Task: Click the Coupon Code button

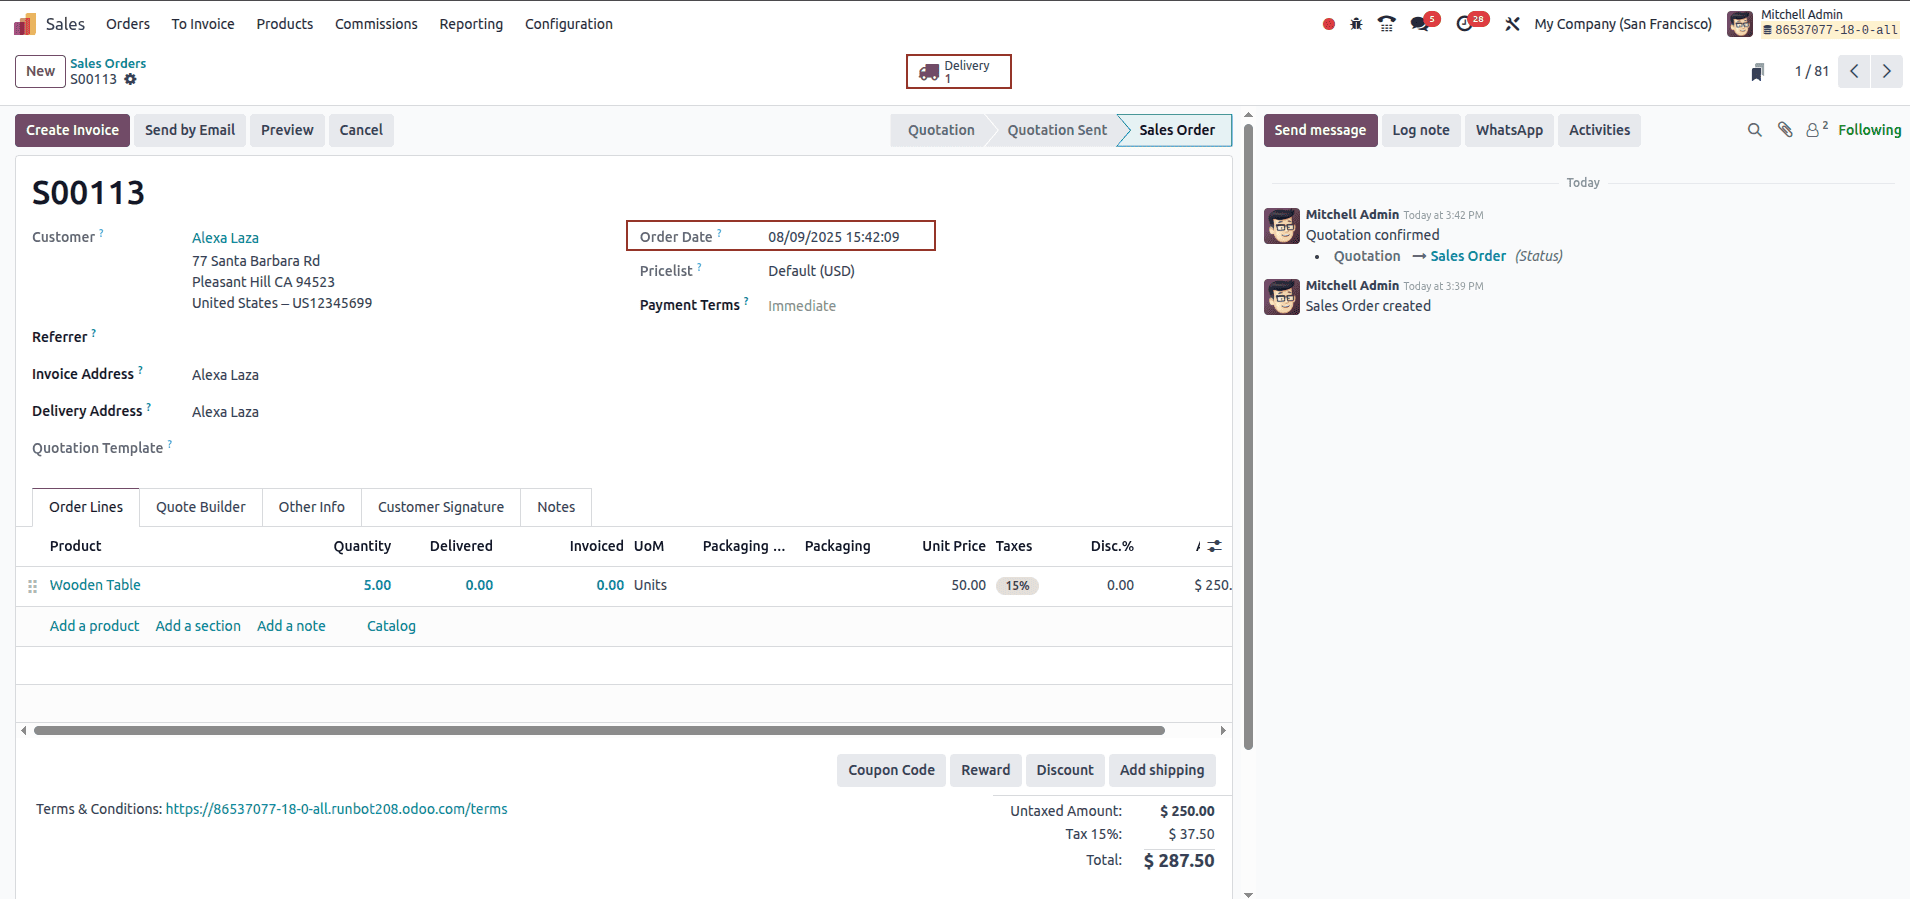Action: 891,770
